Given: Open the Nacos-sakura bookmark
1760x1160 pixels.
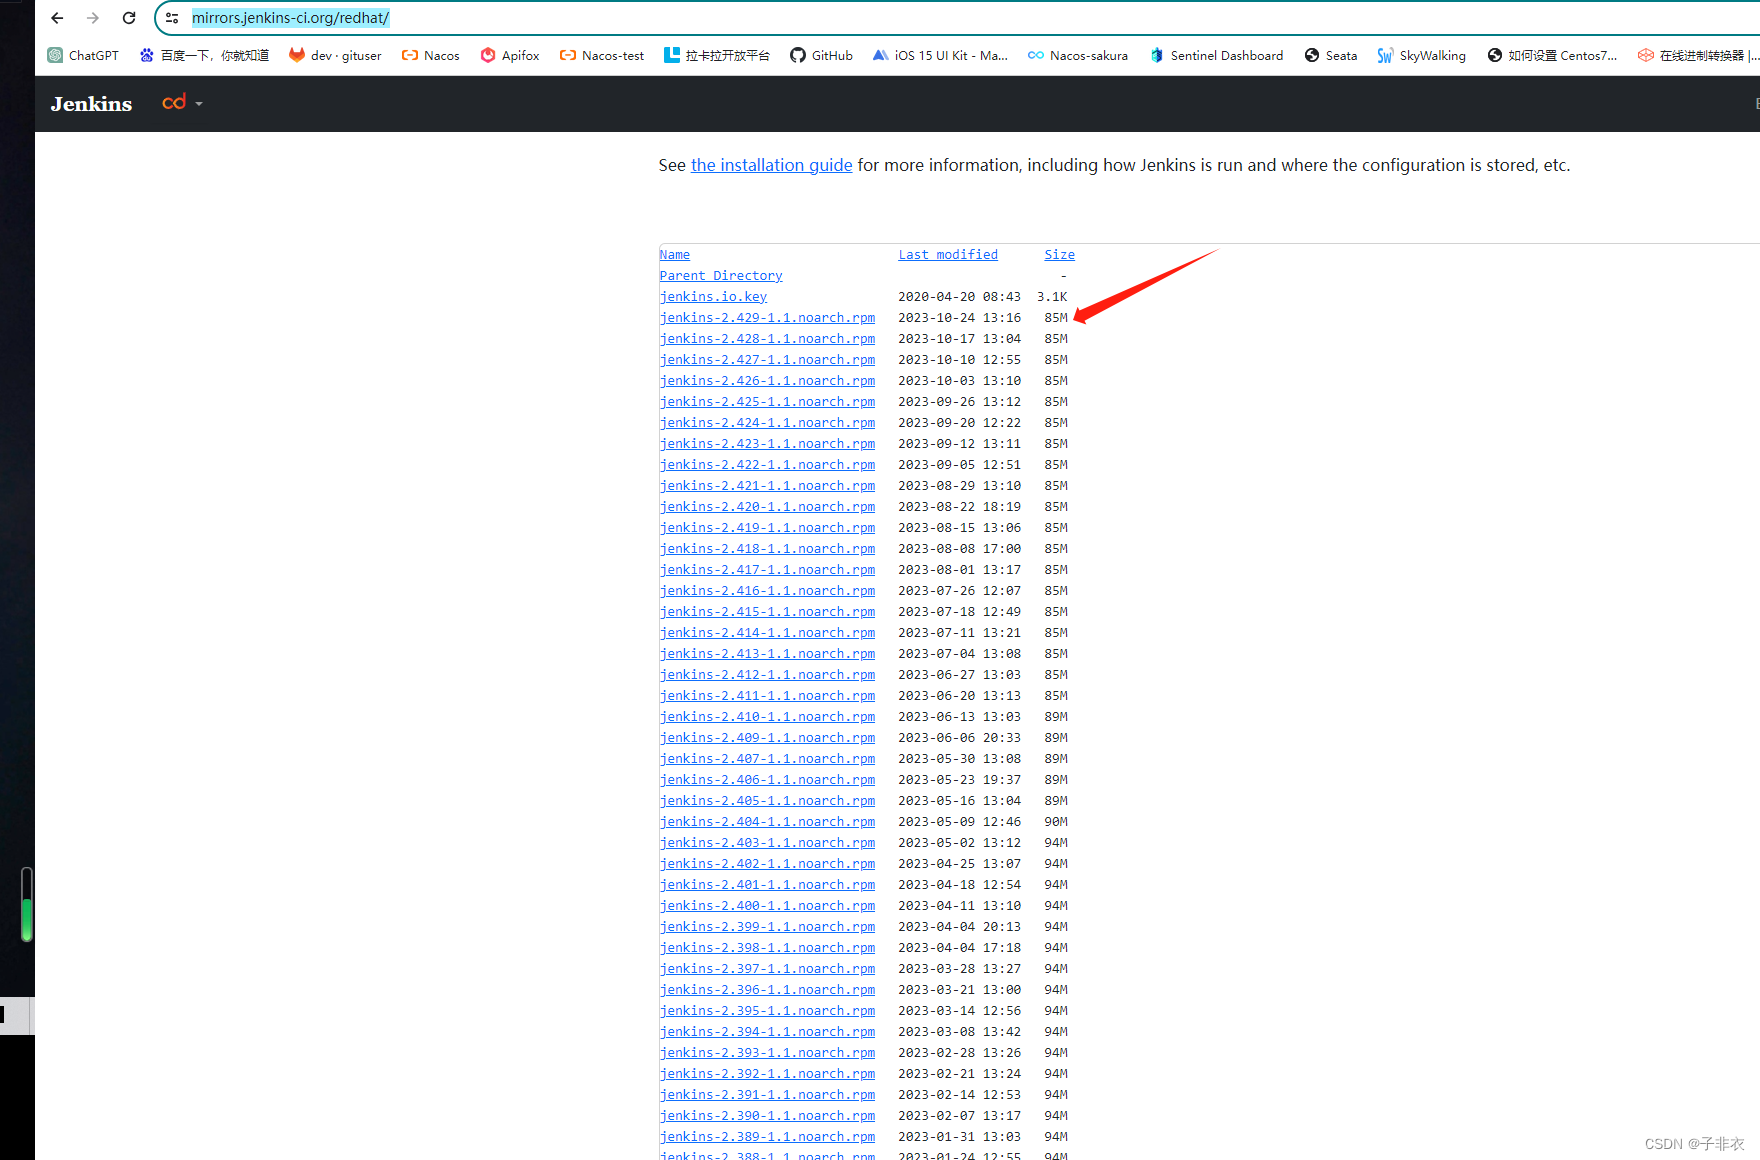Looking at the screenshot, I should (1077, 56).
